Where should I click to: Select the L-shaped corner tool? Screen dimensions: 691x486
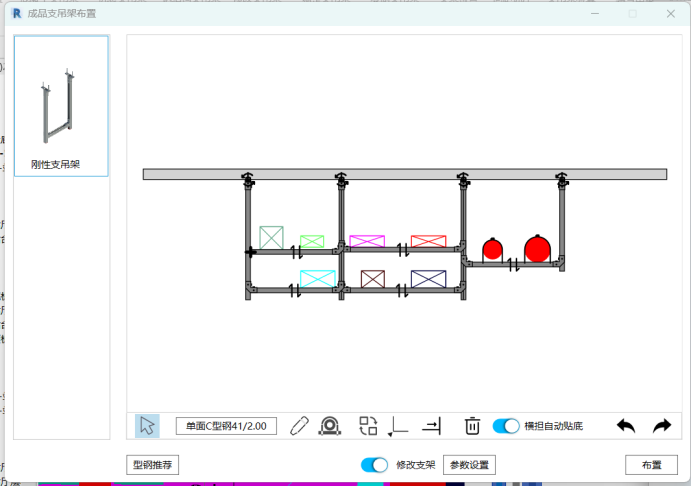click(398, 426)
